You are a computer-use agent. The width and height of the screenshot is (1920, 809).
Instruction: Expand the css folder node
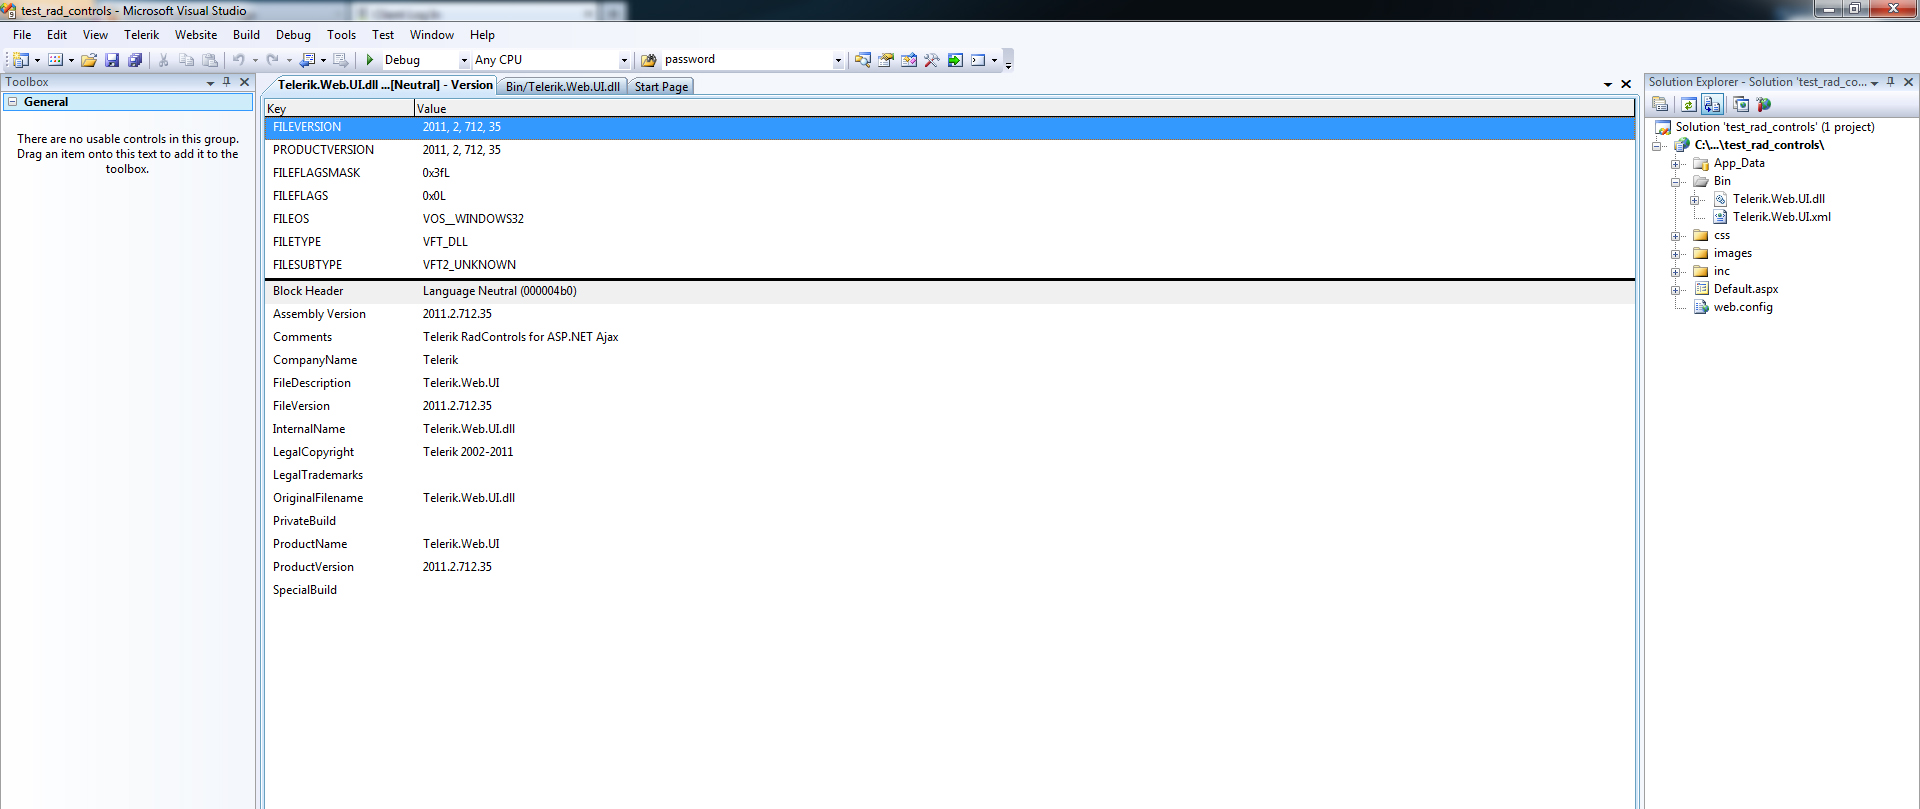tap(1676, 236)
